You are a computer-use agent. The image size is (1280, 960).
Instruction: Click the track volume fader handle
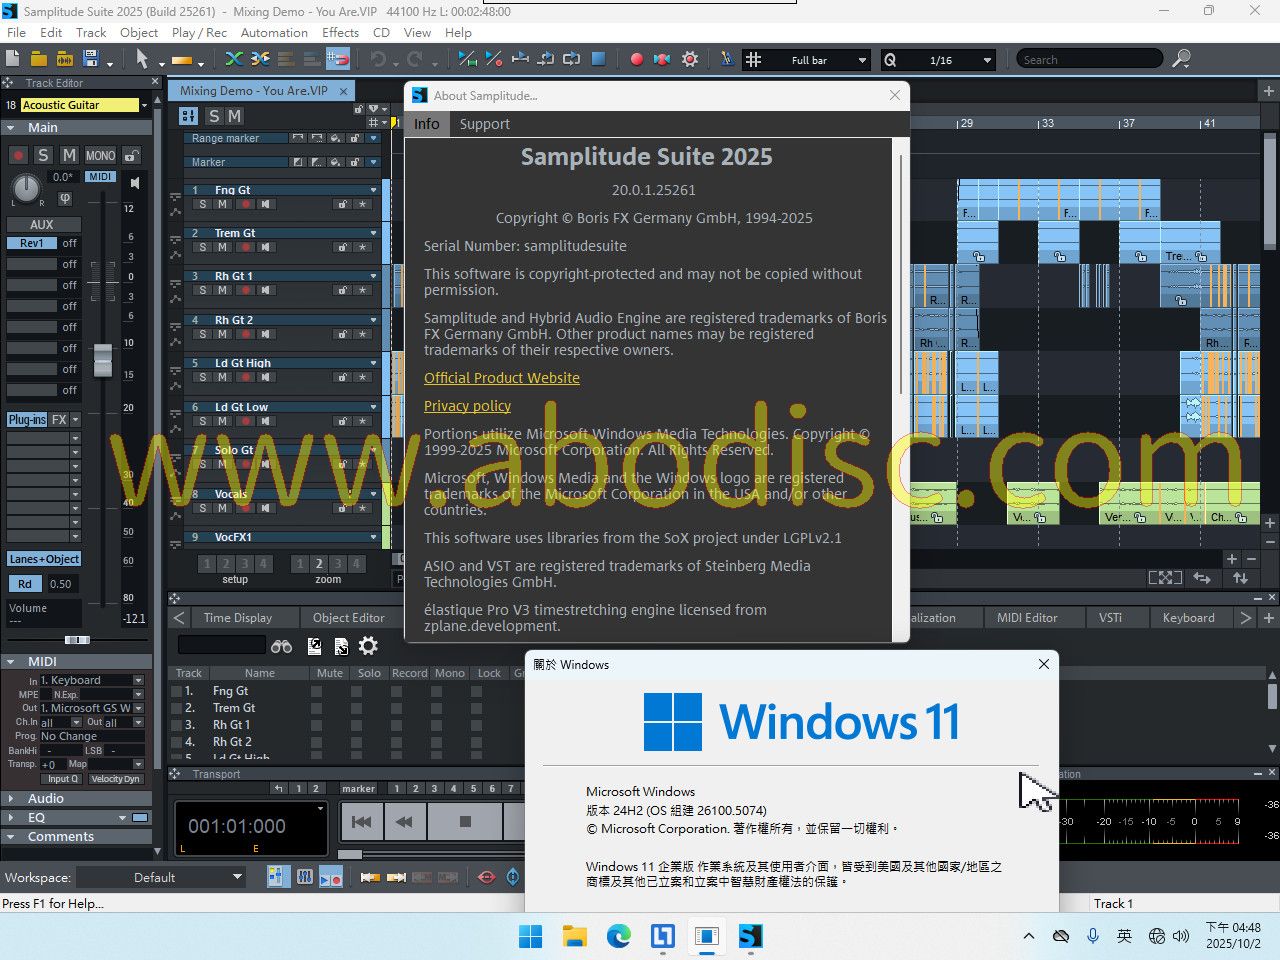tap(103, 360)
